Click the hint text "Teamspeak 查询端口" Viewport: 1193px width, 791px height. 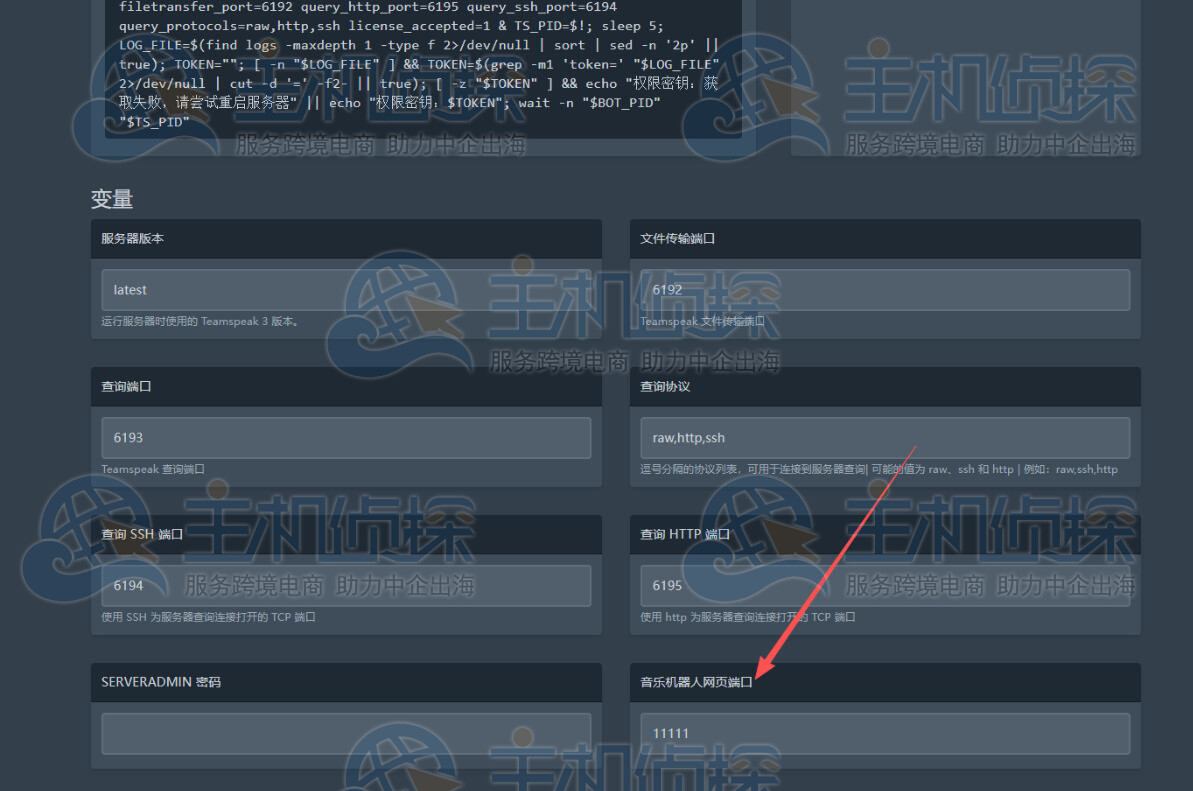click(153, 469)
